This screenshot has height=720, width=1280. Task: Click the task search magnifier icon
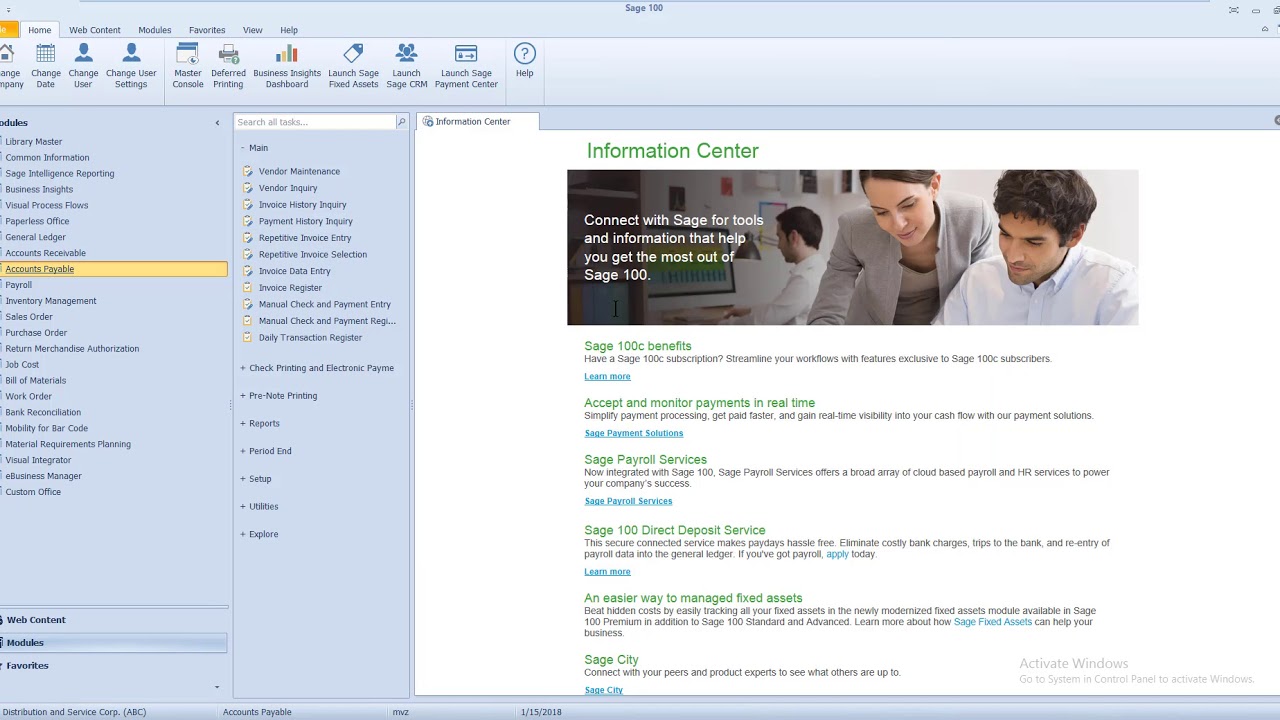(x=402, y=122)
